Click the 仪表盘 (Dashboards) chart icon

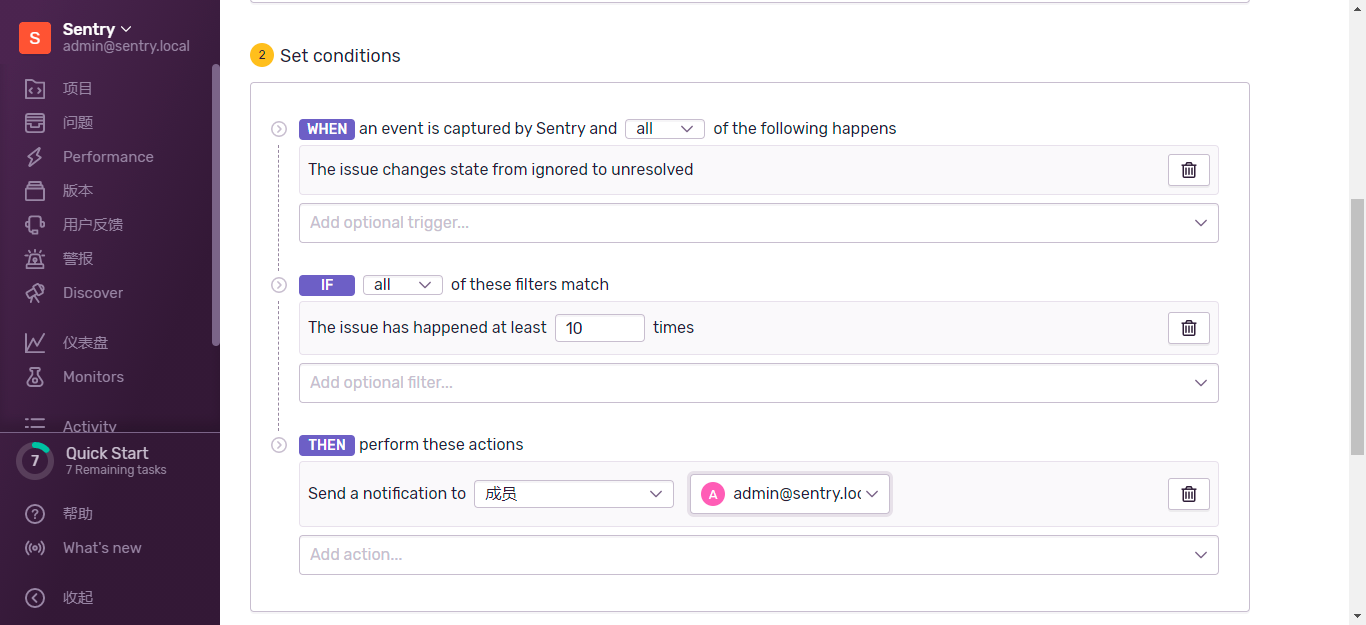click(x=35, y=343)
